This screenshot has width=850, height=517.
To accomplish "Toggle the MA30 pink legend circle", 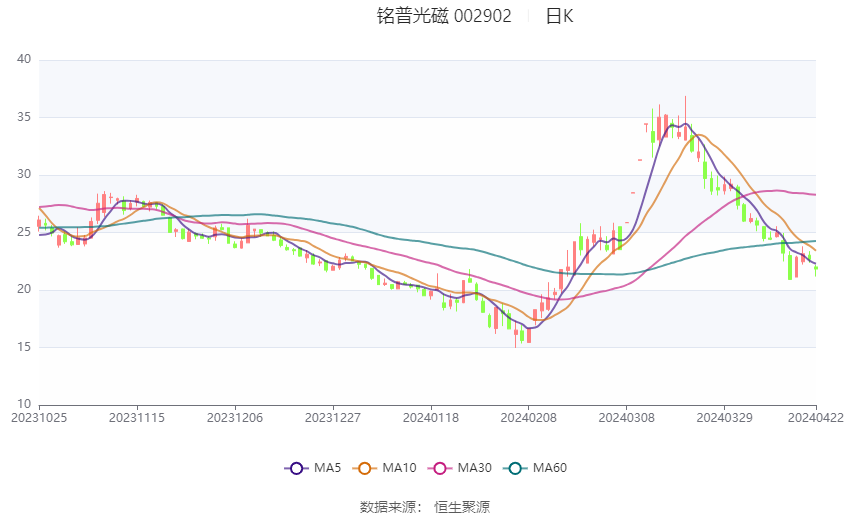I will pos(440,468).
